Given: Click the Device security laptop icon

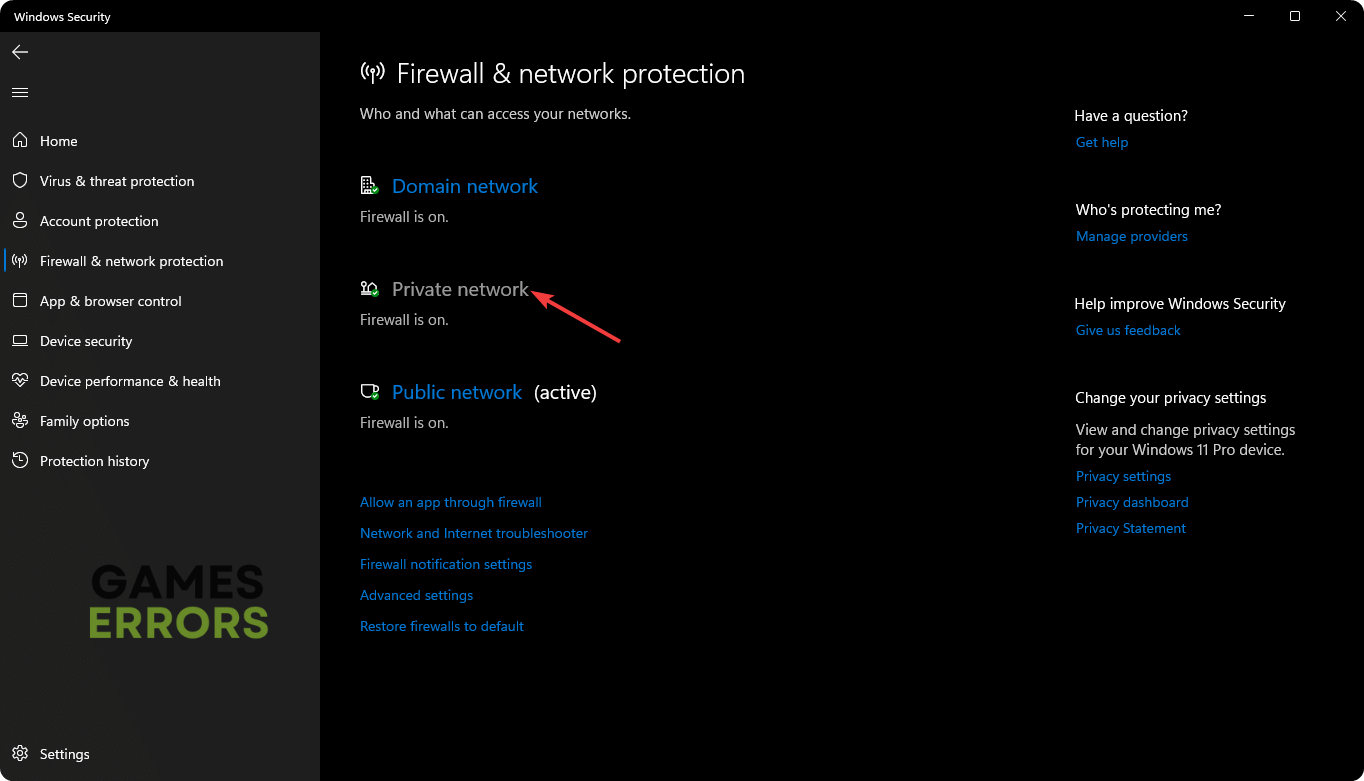Looking at the screenshot, I should pyautogui.click(x=20, y=341).
